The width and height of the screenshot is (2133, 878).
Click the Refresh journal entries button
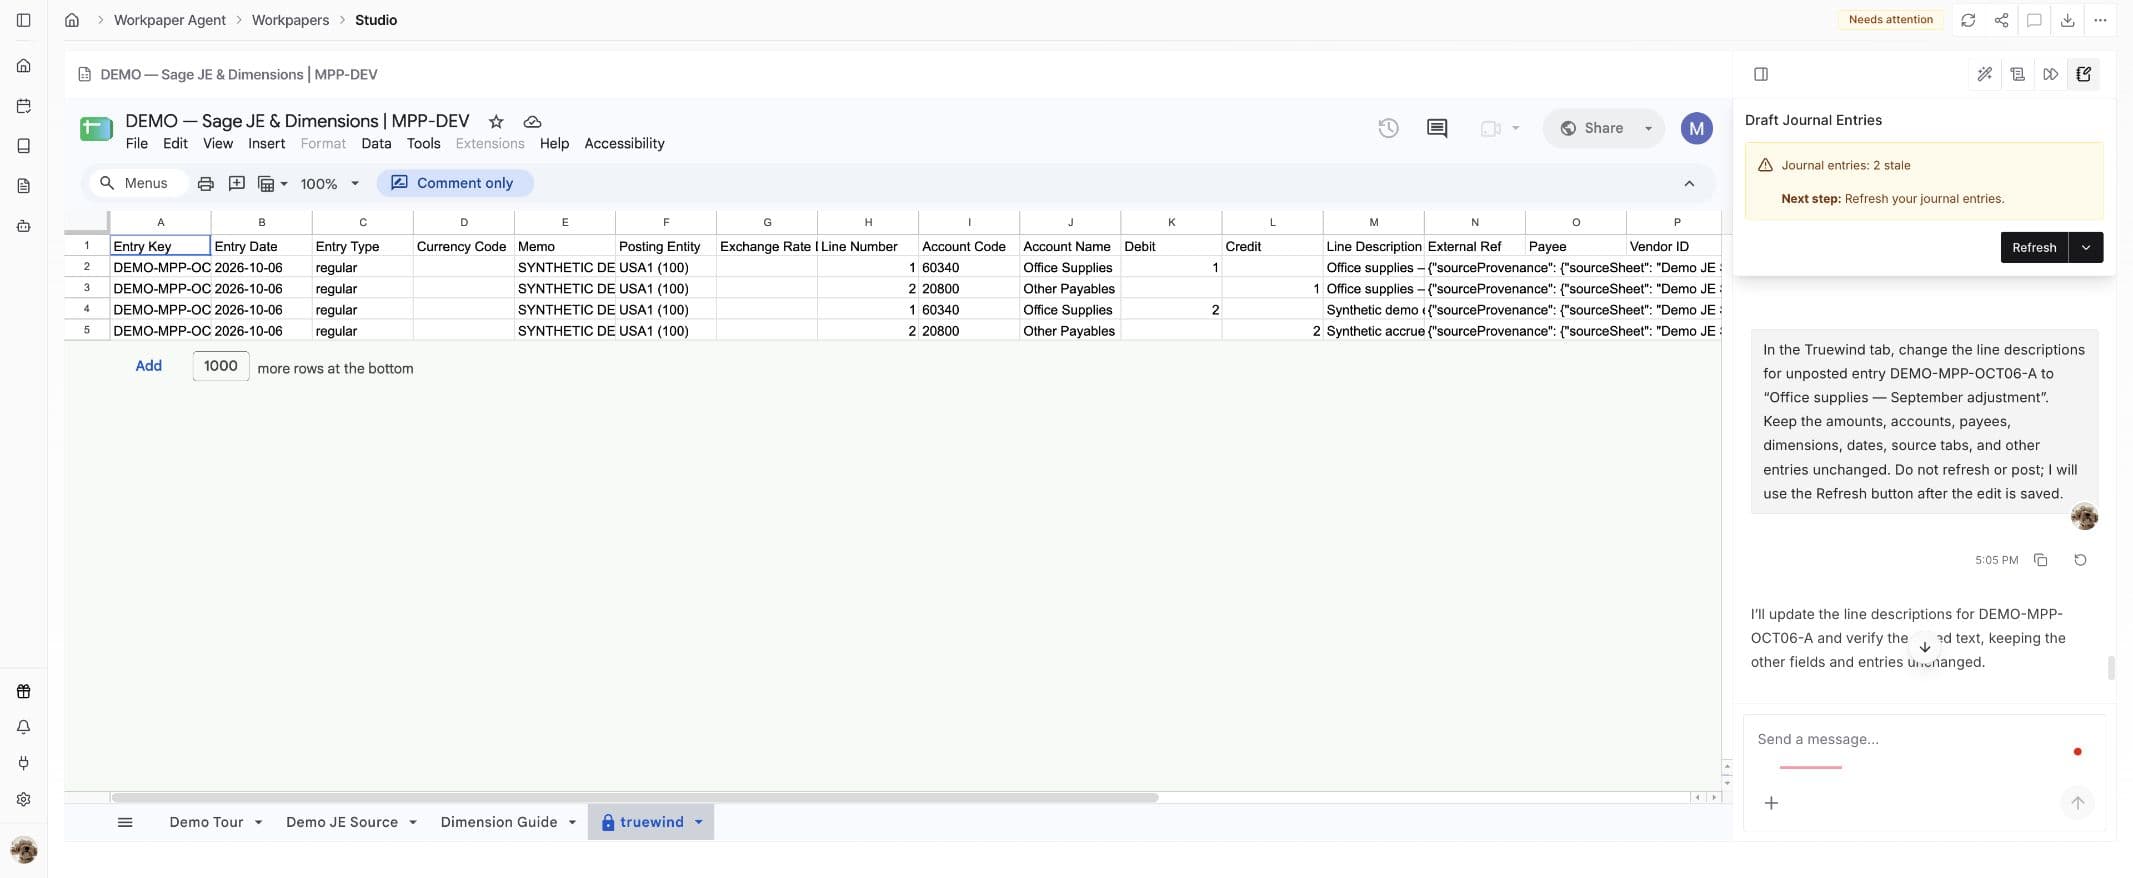(x=2034, y=247)
